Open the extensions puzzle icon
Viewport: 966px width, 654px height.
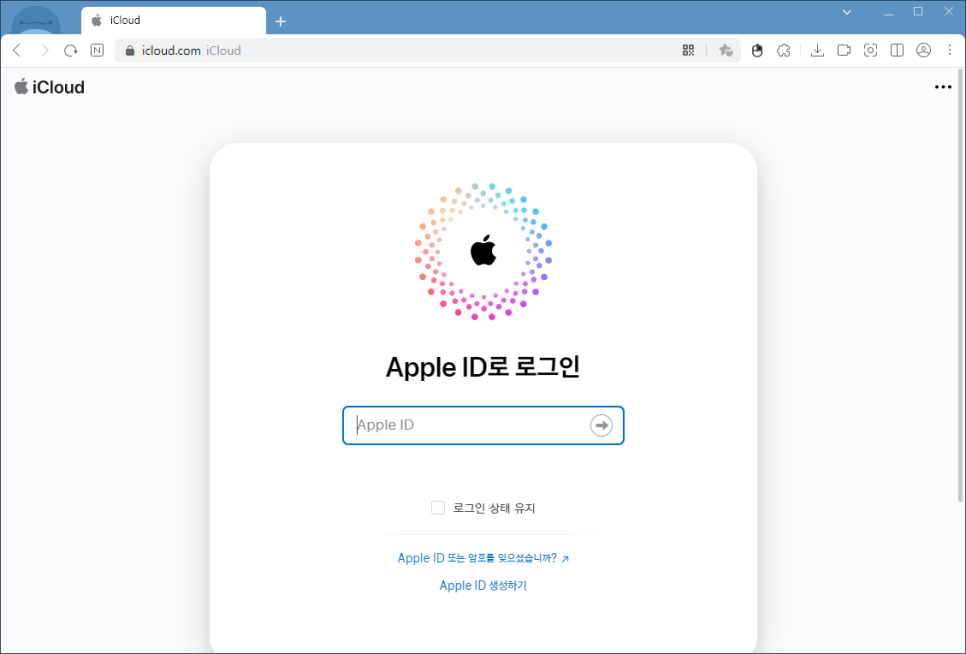pos(784,50)
